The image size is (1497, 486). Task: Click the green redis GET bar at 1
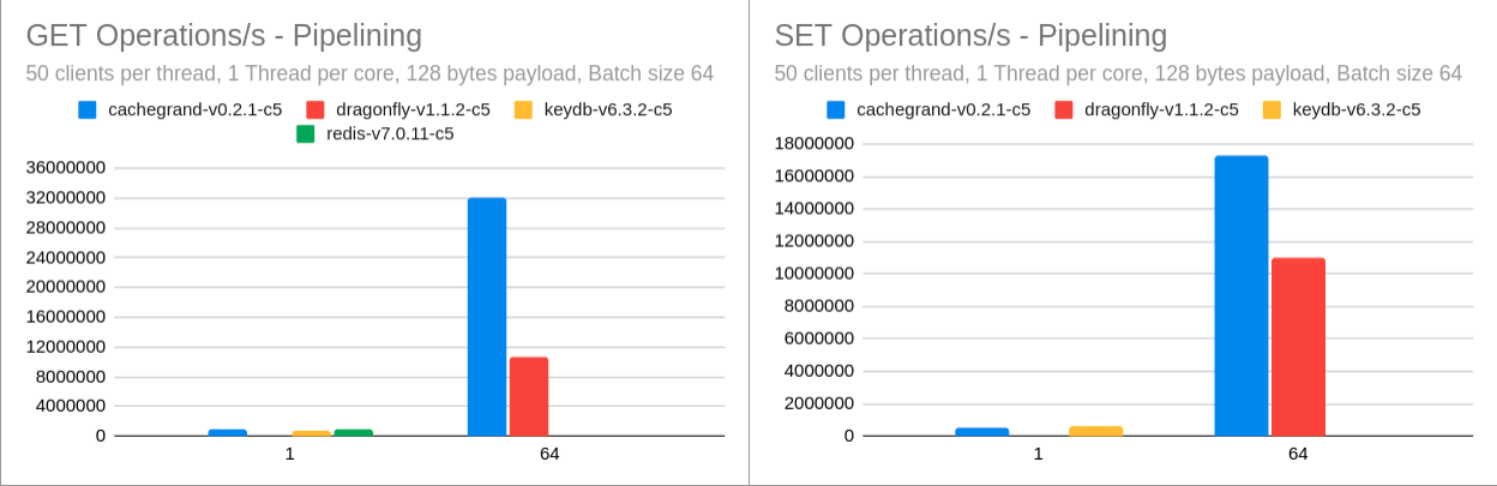click(x=354, y=433)
